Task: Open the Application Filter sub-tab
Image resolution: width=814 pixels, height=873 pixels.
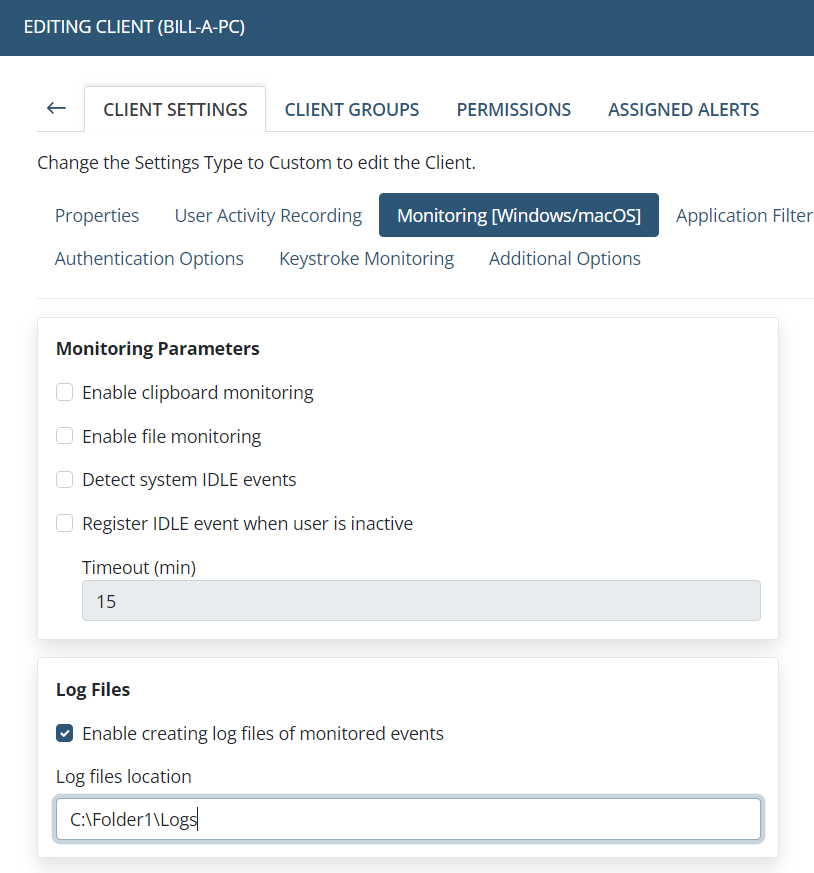Action: (744, 215)
